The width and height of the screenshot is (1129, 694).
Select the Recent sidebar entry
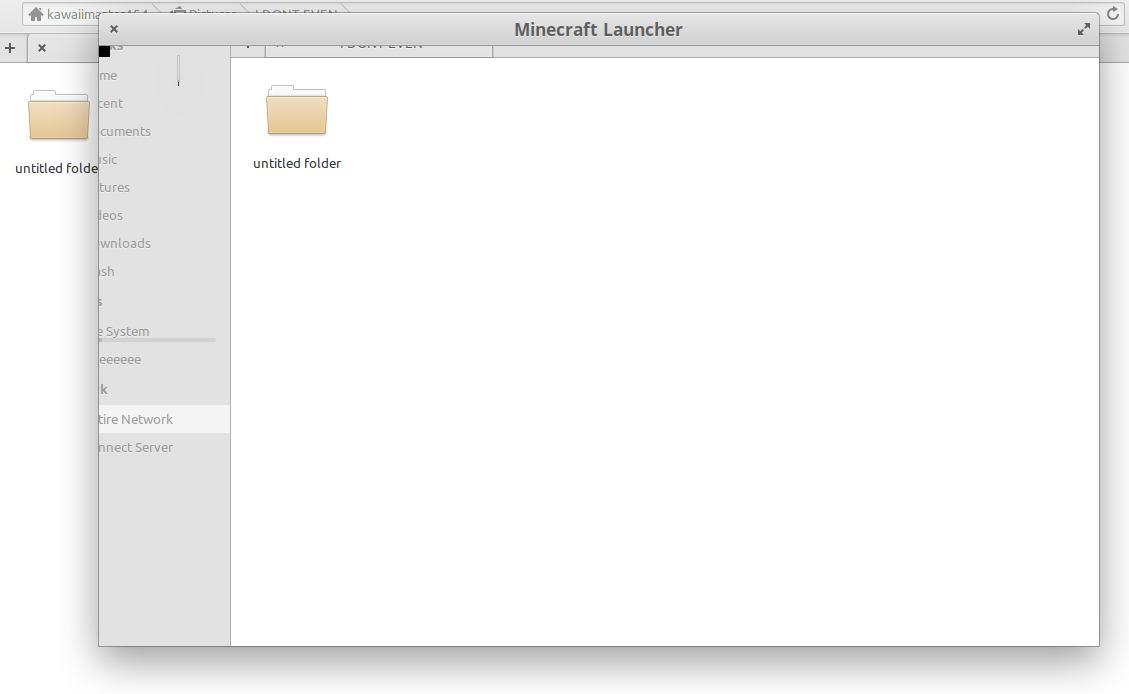tap(164, 104)
